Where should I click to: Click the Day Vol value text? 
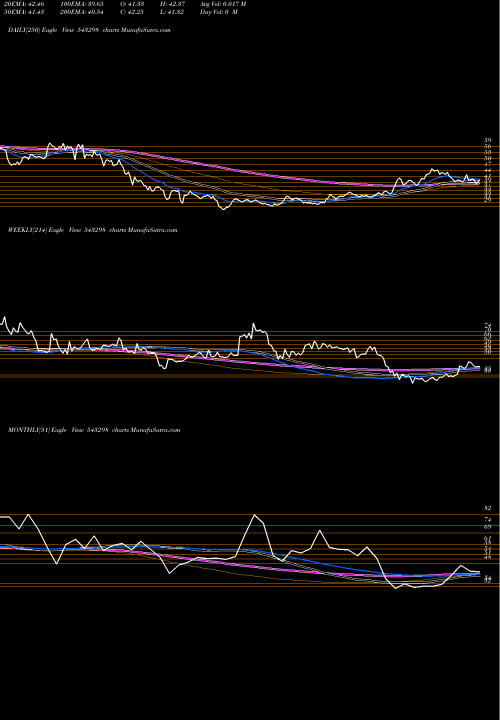219,12
